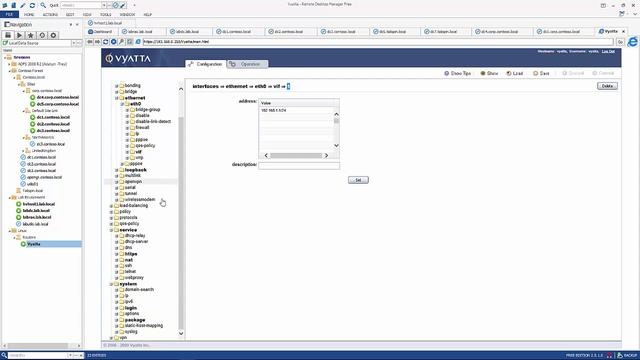Viewport: 640px width, 360px height.
Task: Select the openvpn node in config tree
Action: pos(133,182)
